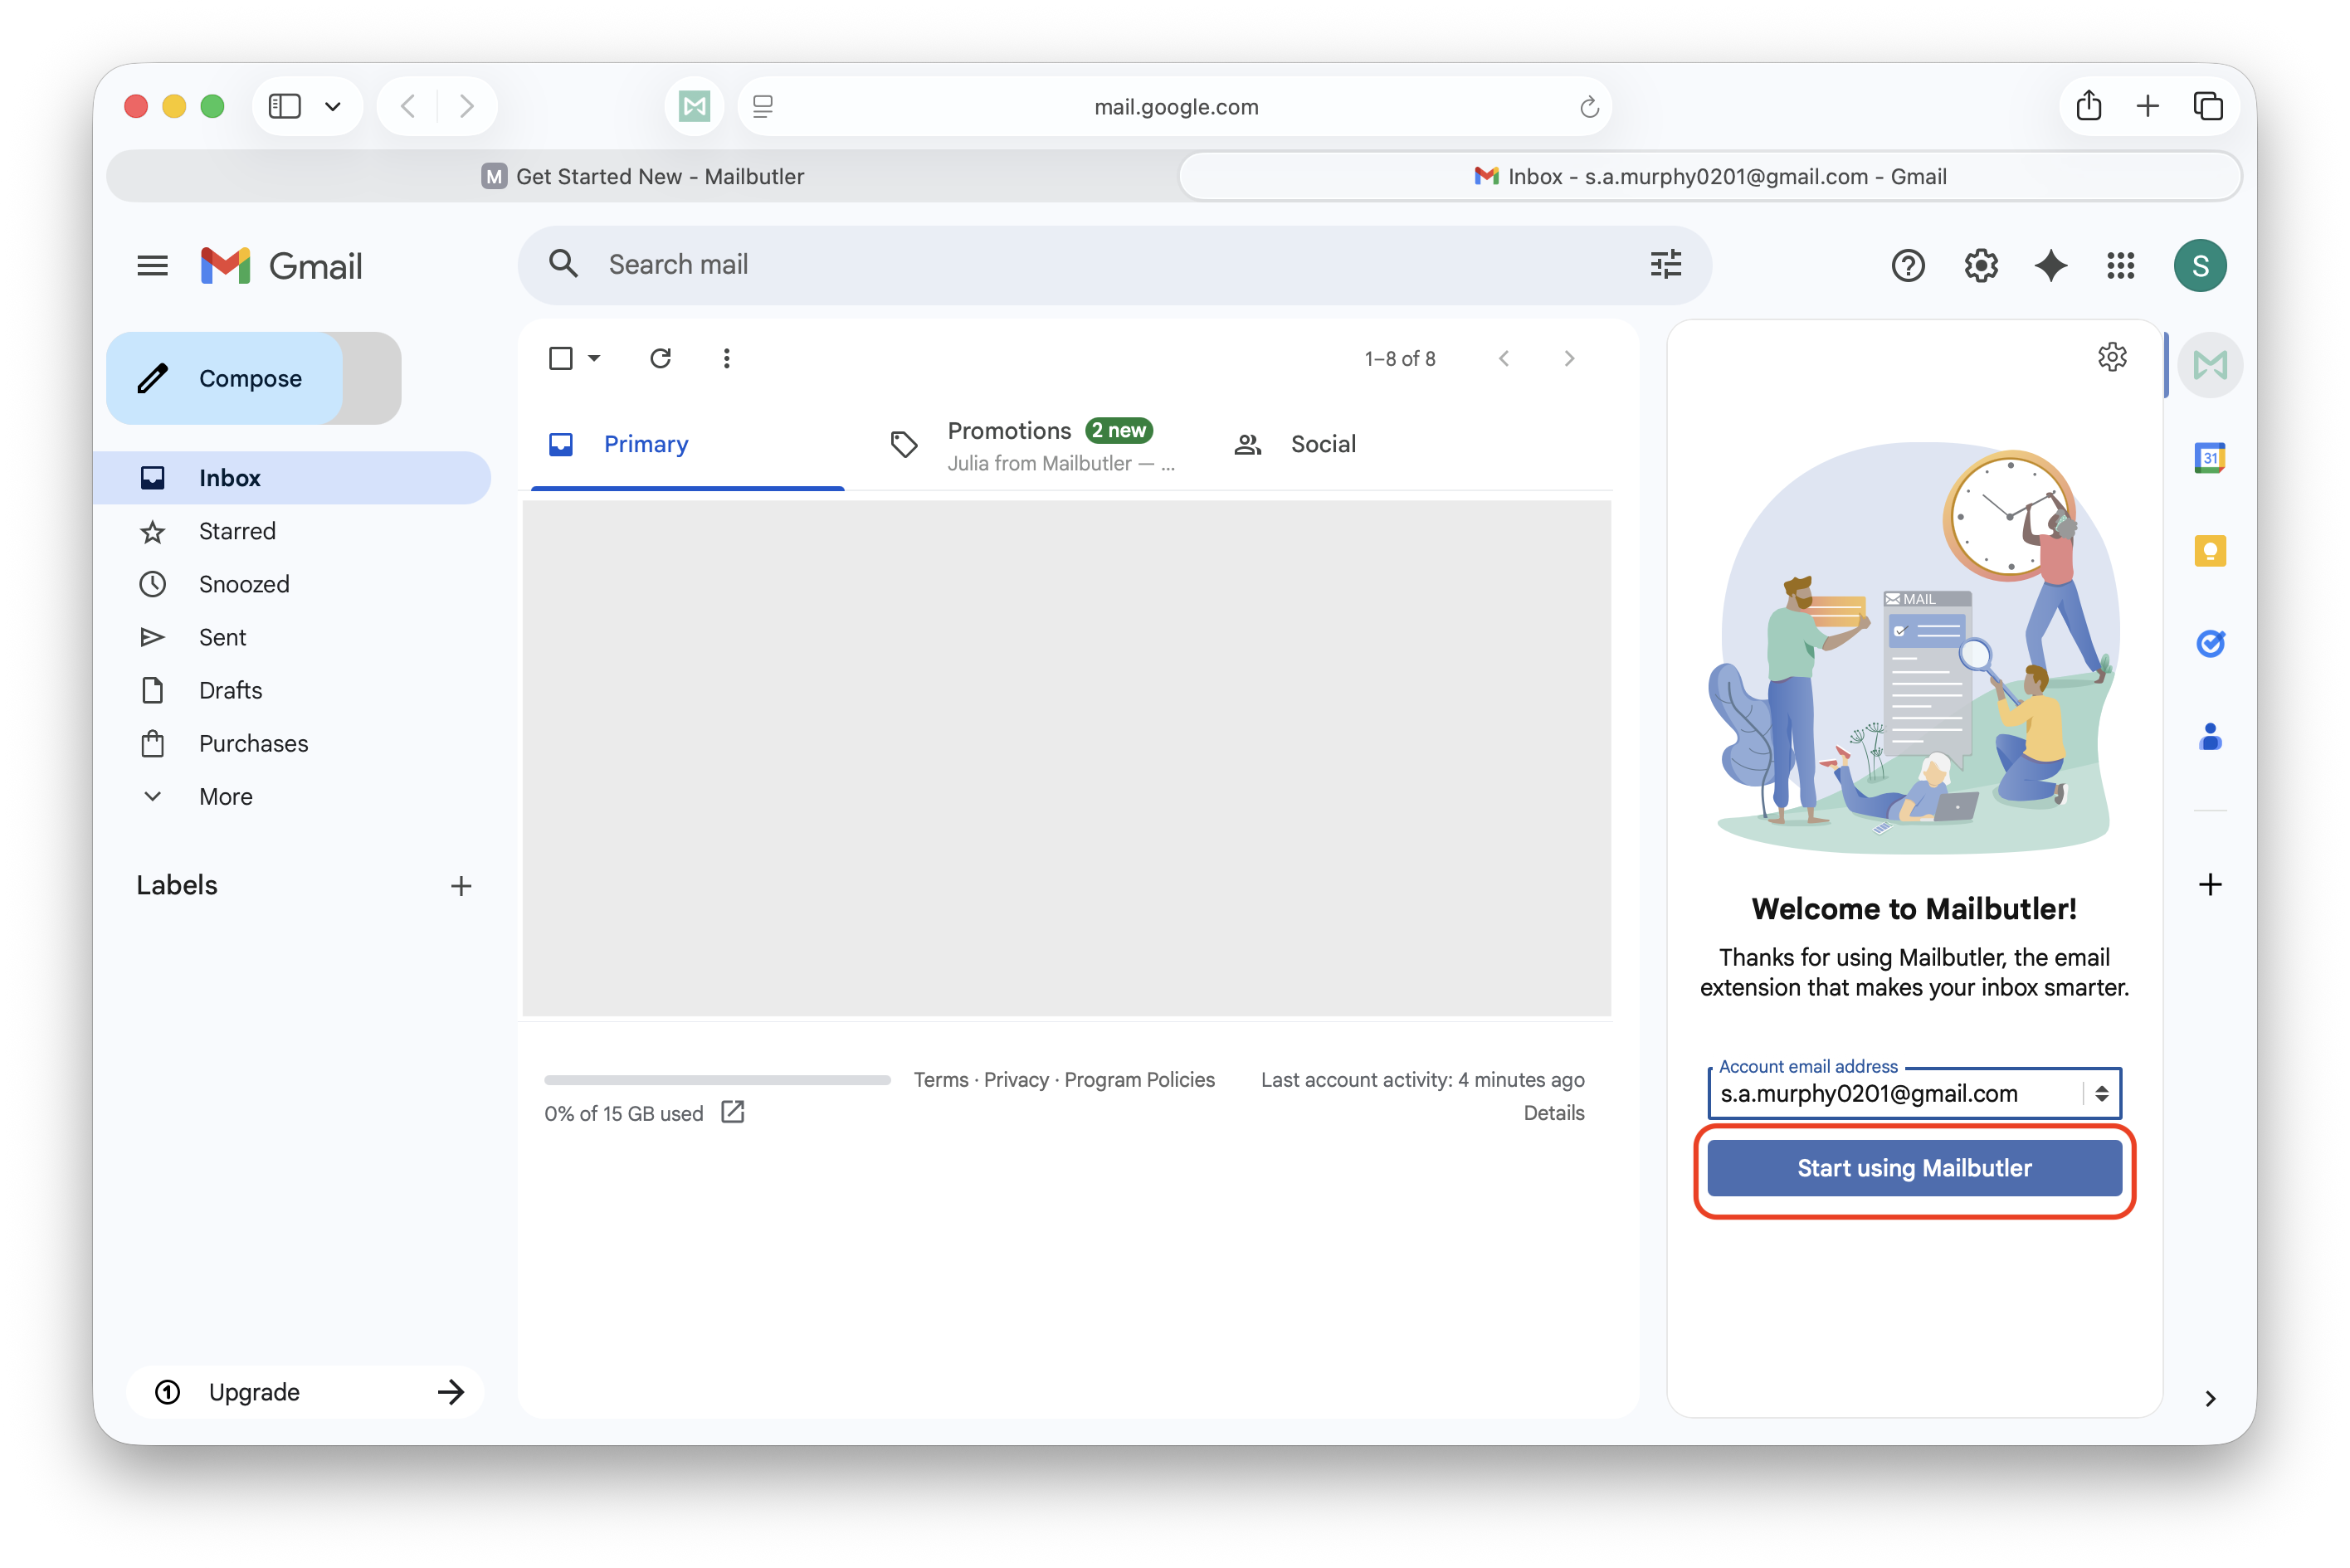Open the Terms link
Image resolution: width=2350 pixels, height=1568 pixels.
point(940,1080)
